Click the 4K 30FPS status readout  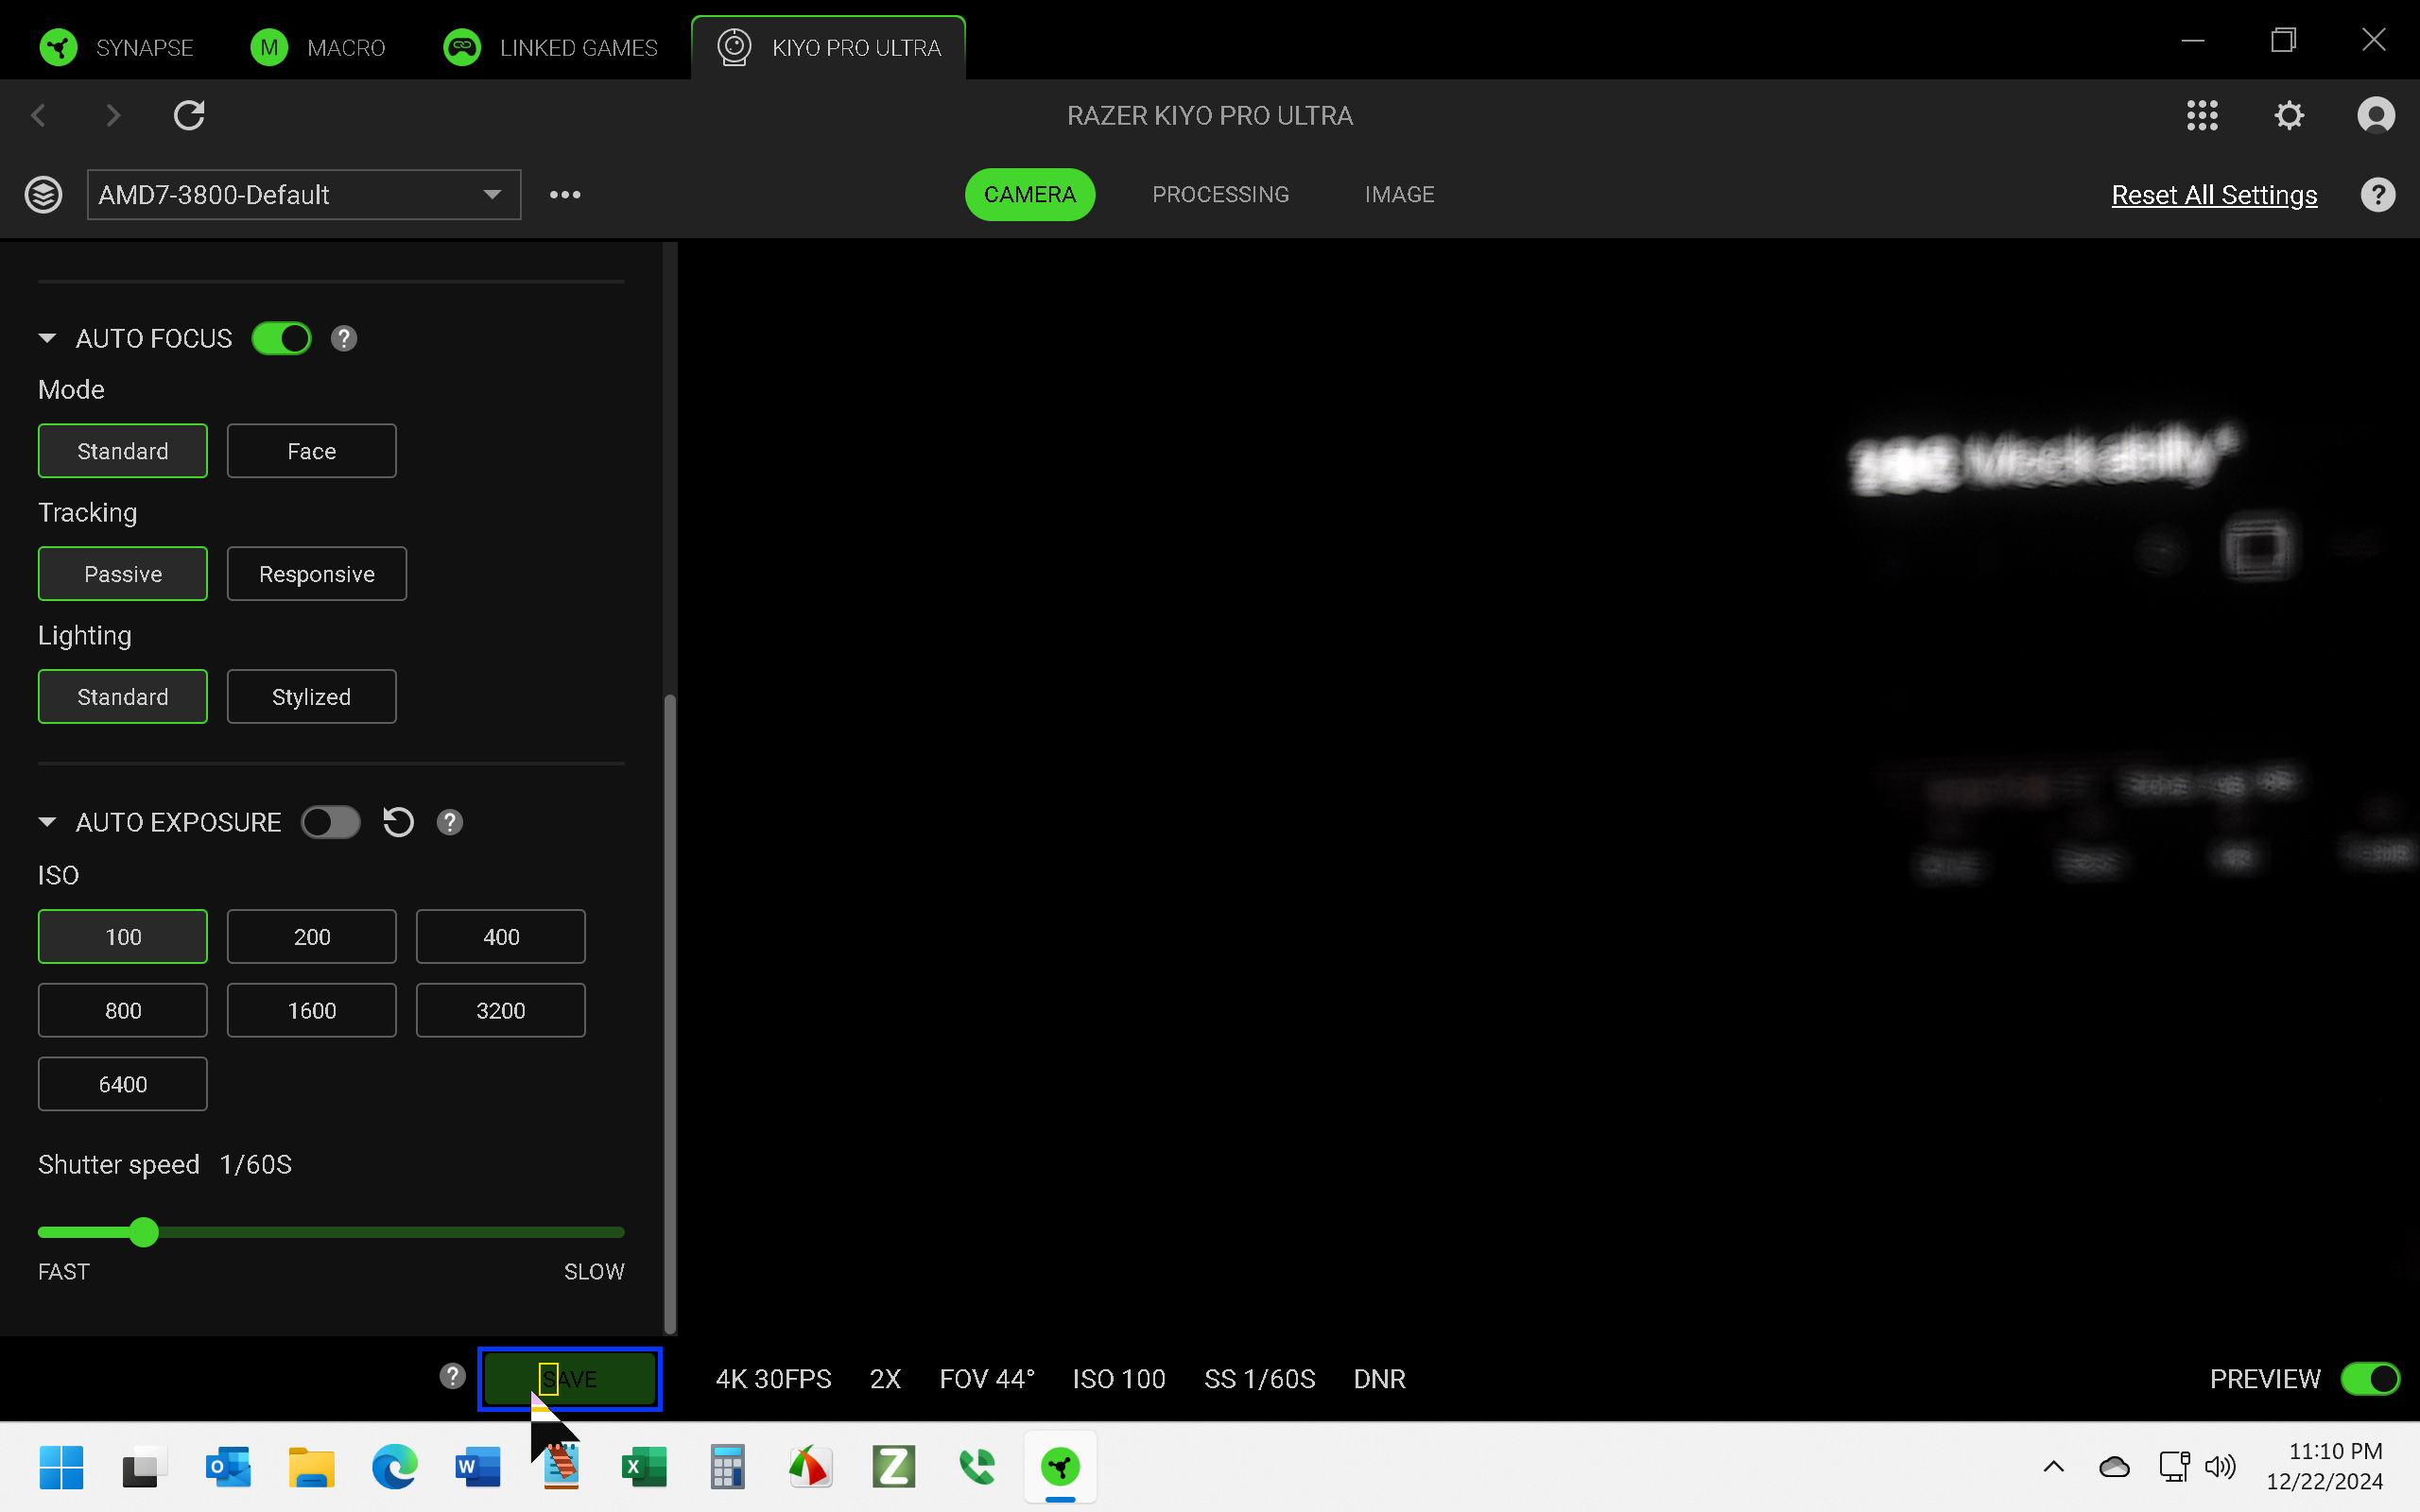click(x=773, y=1379)
